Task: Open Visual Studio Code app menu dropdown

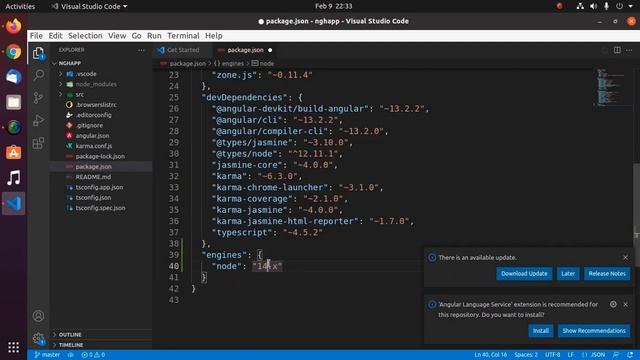Action: (x=89, y=6)
